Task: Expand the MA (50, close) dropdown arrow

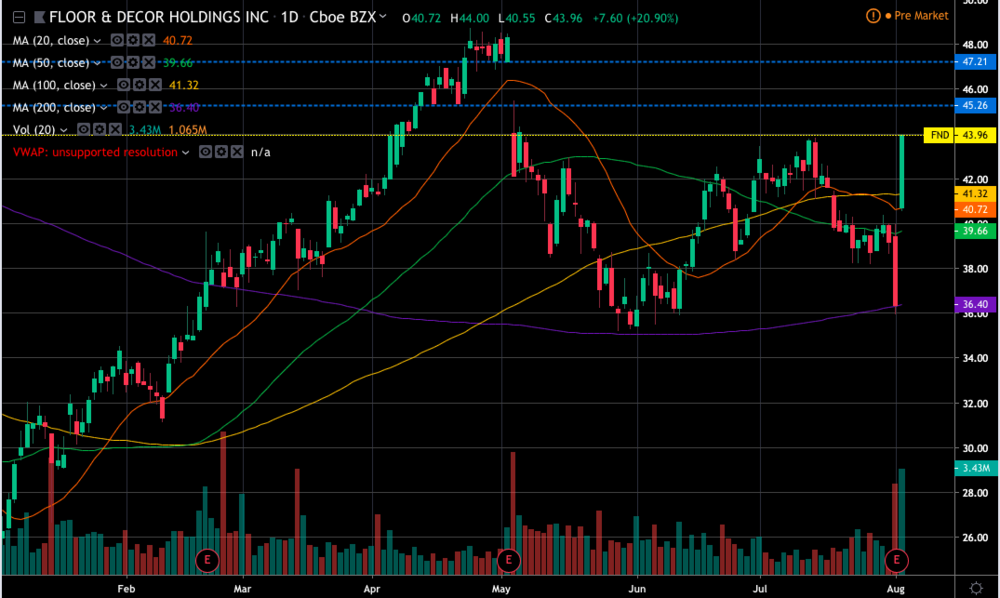Action: [97, 63]
